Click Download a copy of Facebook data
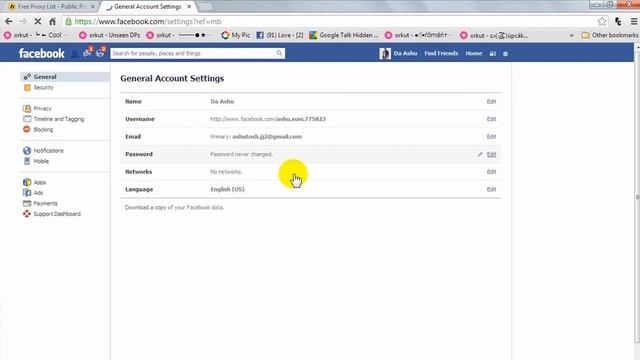This screenshot has height=360, width=640. point(174,207)
